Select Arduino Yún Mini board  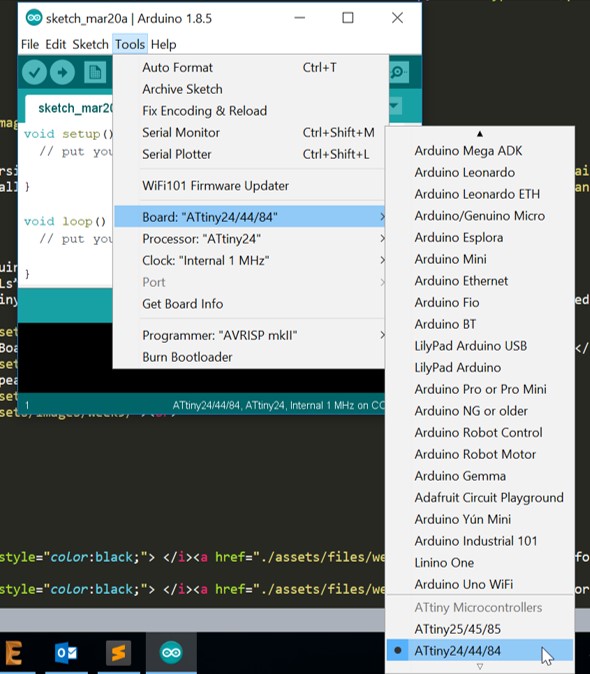[480, 519]
